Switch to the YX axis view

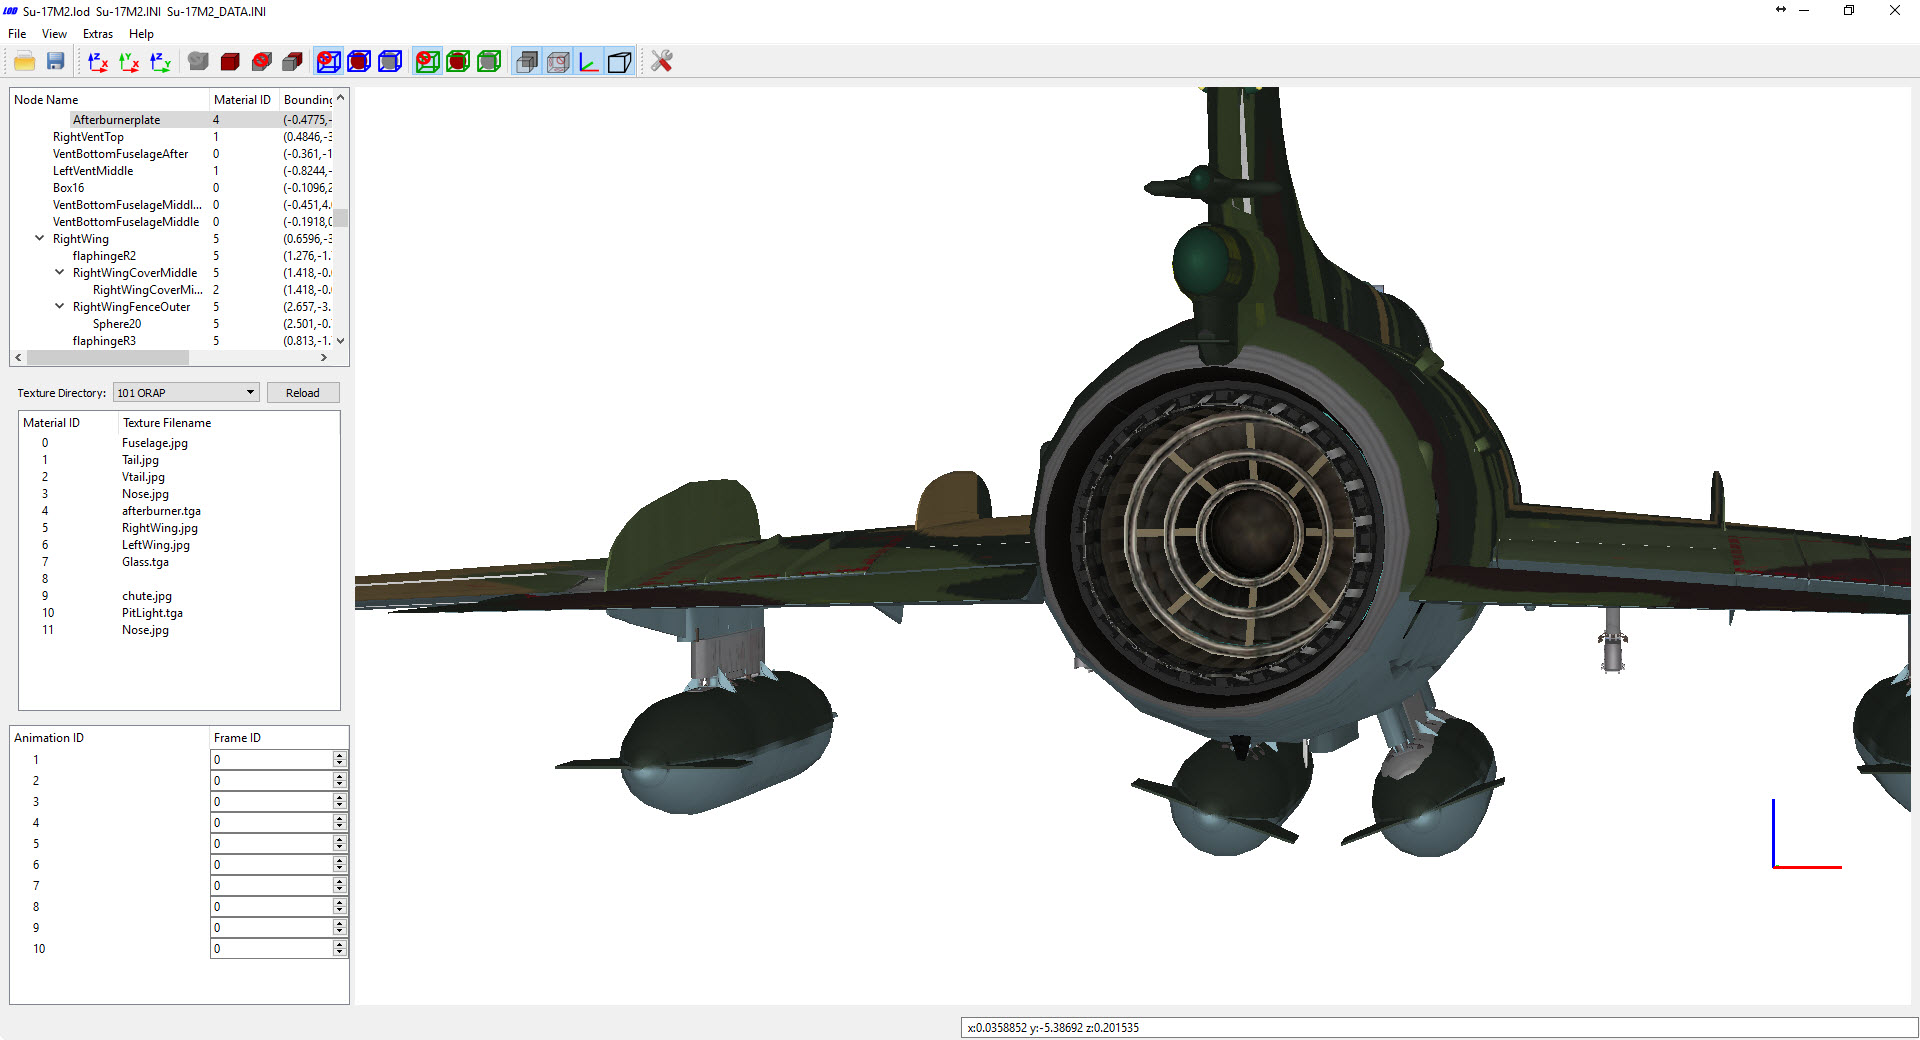[129, 62]
